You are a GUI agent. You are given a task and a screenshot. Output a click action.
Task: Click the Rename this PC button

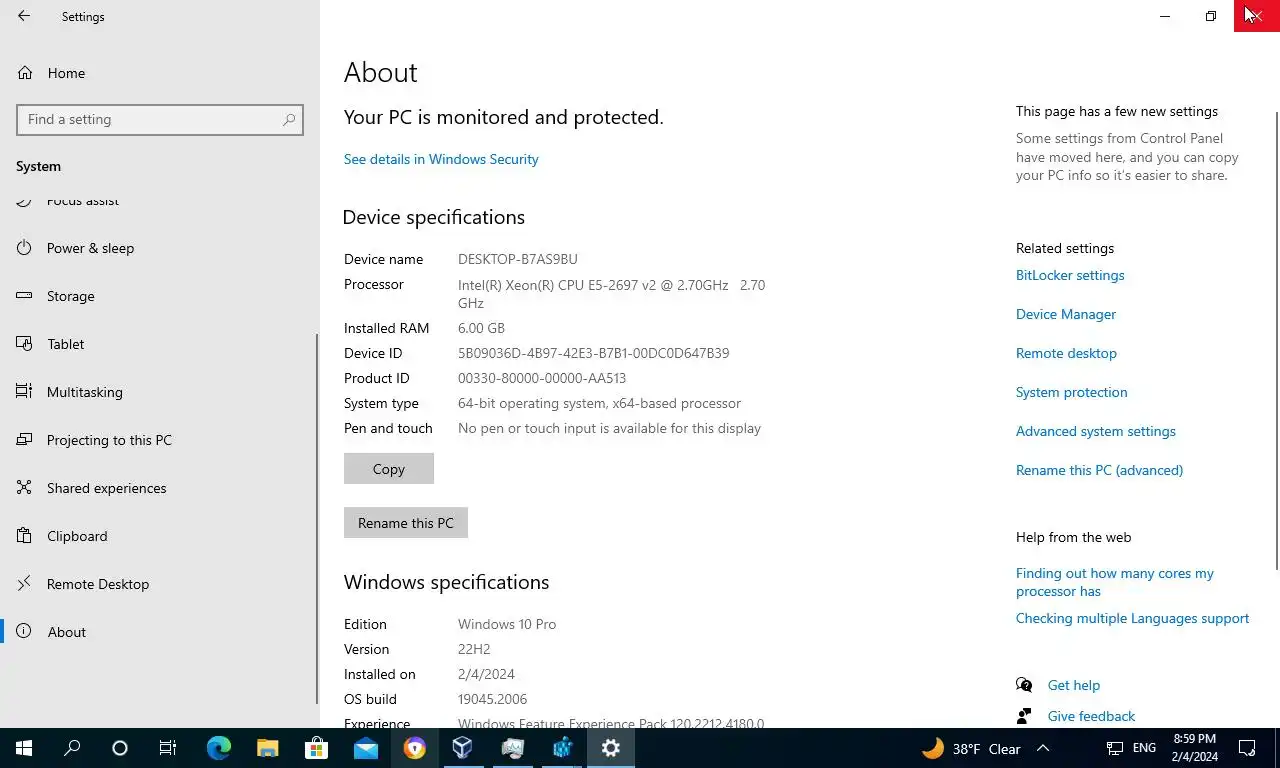pyautogui.click(x=406, y=523)
